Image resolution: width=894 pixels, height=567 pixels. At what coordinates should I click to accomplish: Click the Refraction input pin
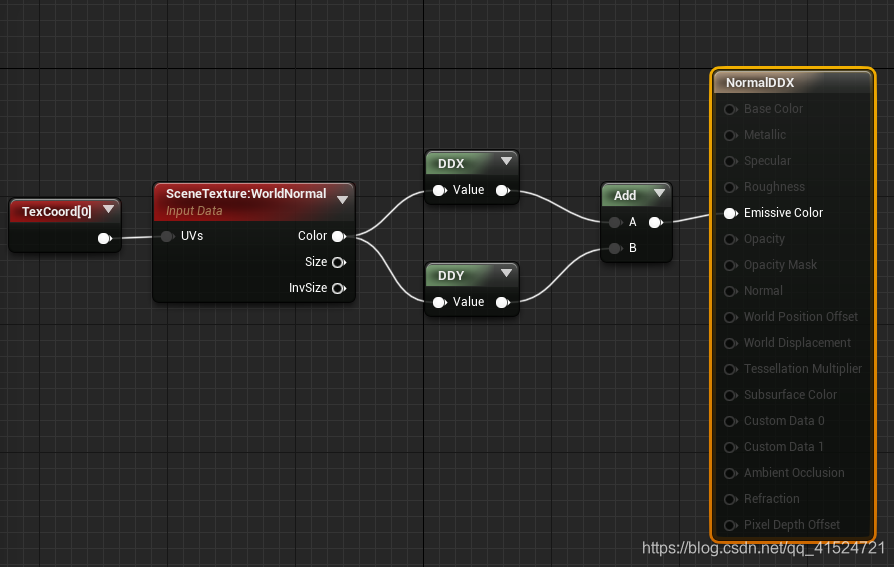[x=730, y=499]
